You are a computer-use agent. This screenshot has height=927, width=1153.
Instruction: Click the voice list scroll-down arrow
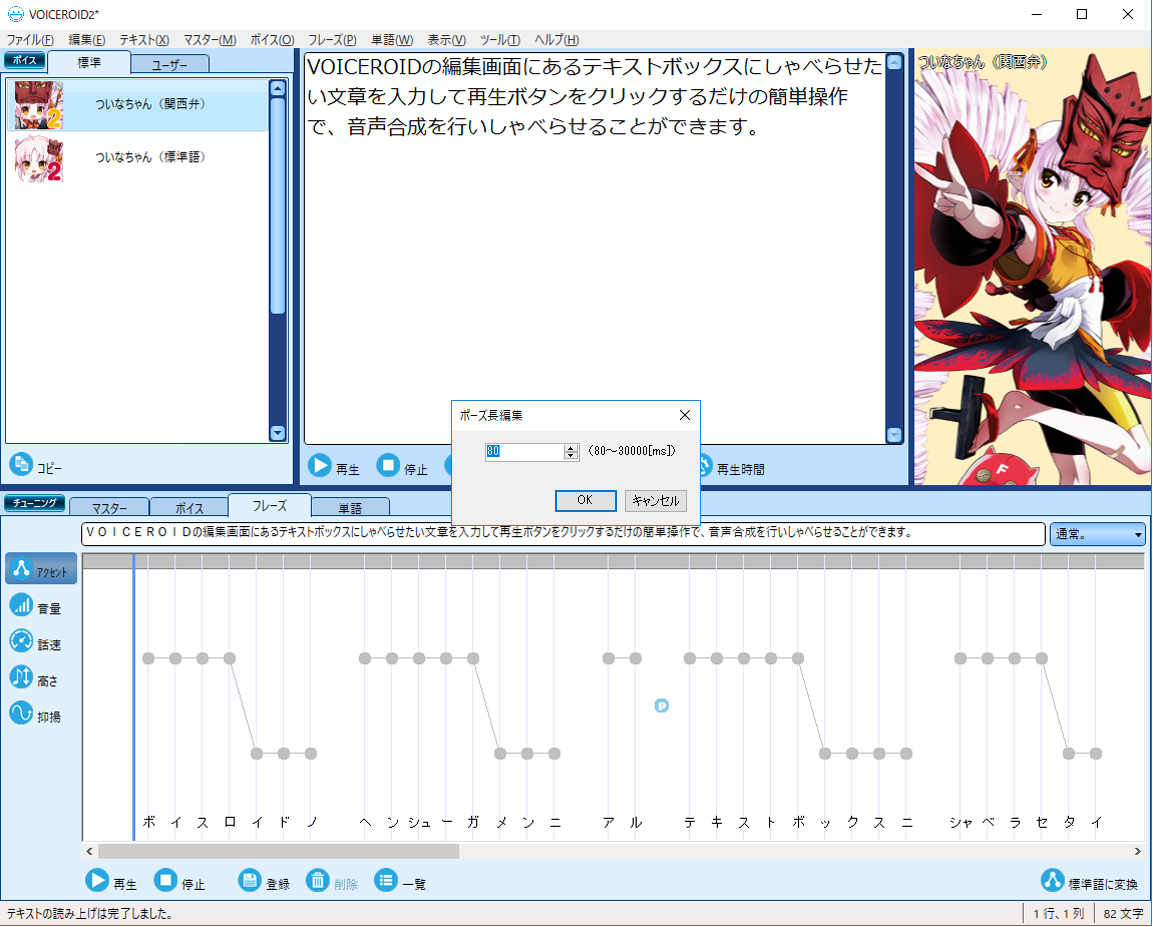(277, 433)
